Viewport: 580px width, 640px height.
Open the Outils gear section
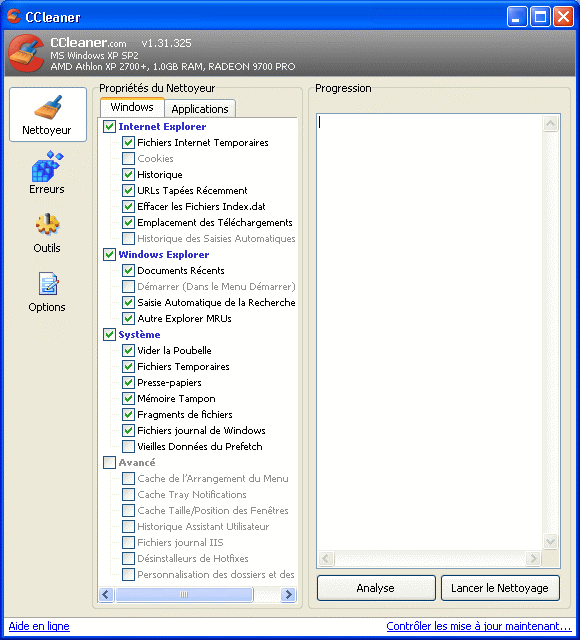pyautogui.click(x=47, y=233)
